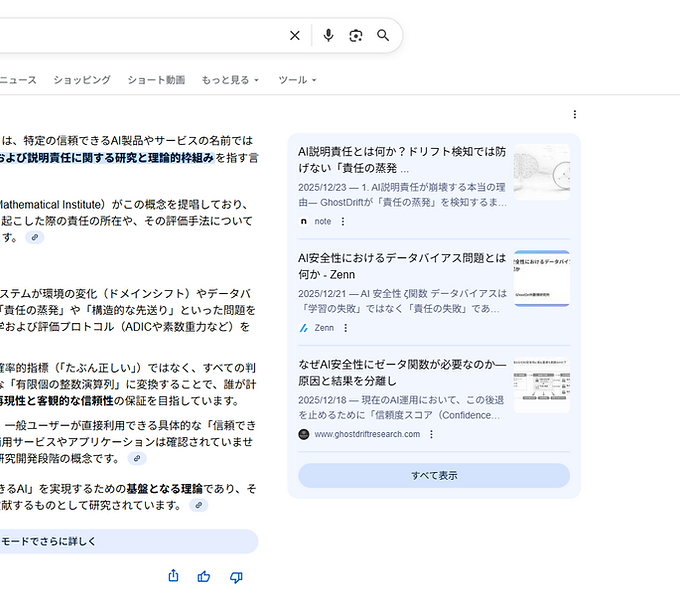Screen dimensions: 680x603
Task: Switch to the 'ショッピング' tab
Action: click(x=82, y=80)
